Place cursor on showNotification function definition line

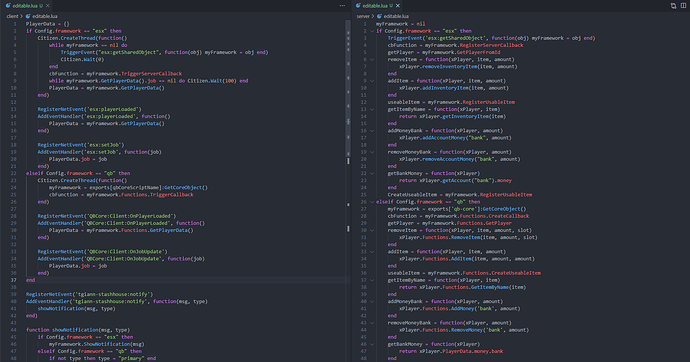[77, 330]
